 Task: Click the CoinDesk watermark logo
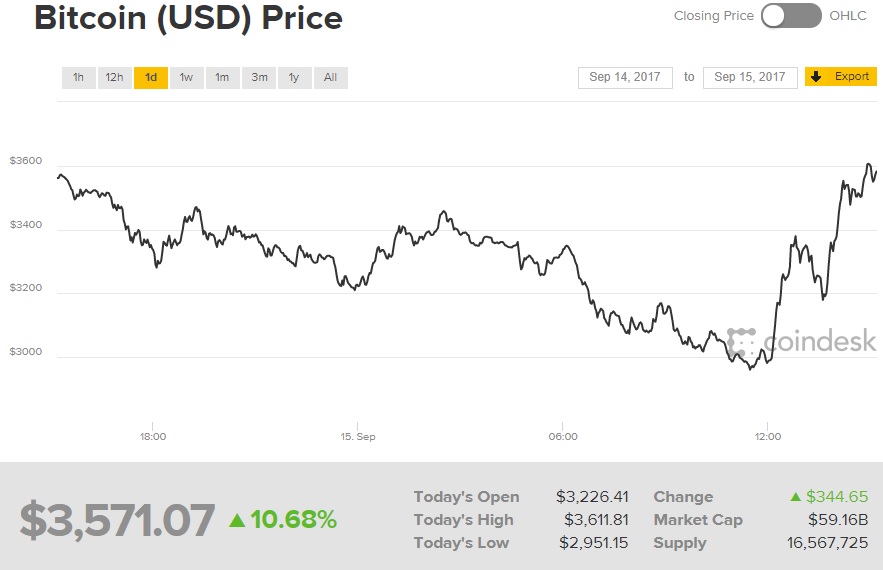802,342
